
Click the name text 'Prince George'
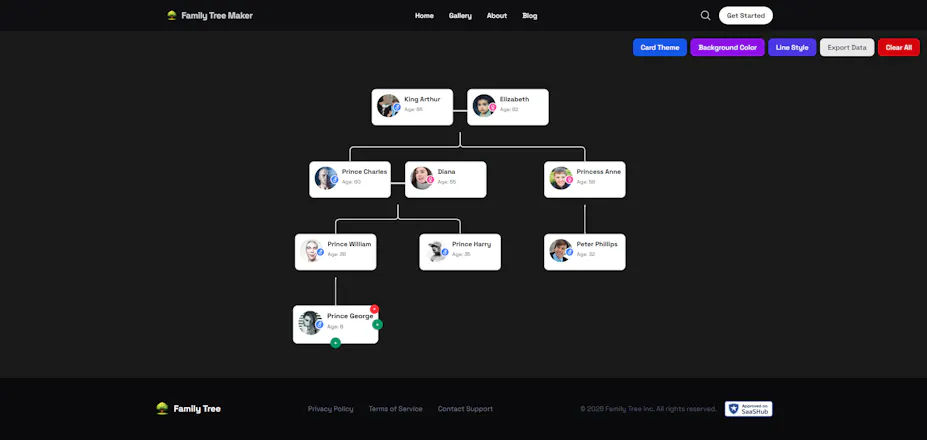pos(350,316)
